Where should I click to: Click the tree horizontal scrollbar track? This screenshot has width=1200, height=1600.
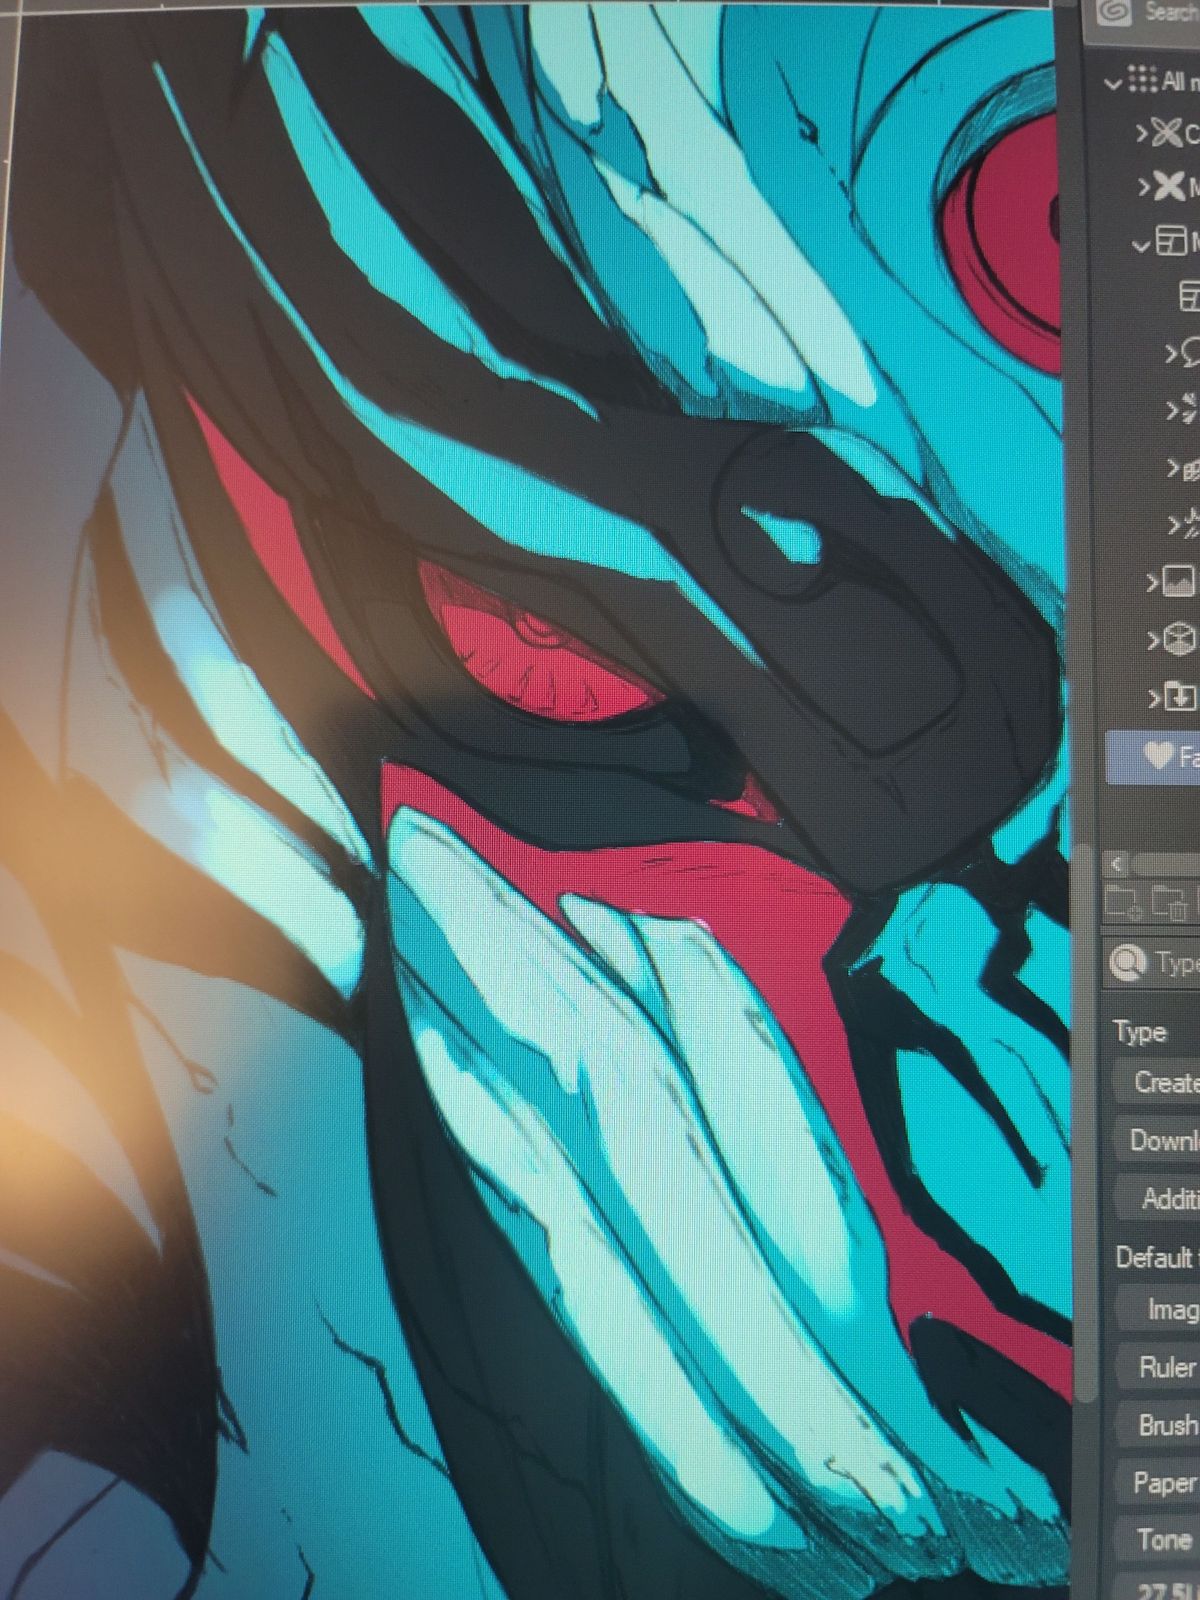point(1167,863)
